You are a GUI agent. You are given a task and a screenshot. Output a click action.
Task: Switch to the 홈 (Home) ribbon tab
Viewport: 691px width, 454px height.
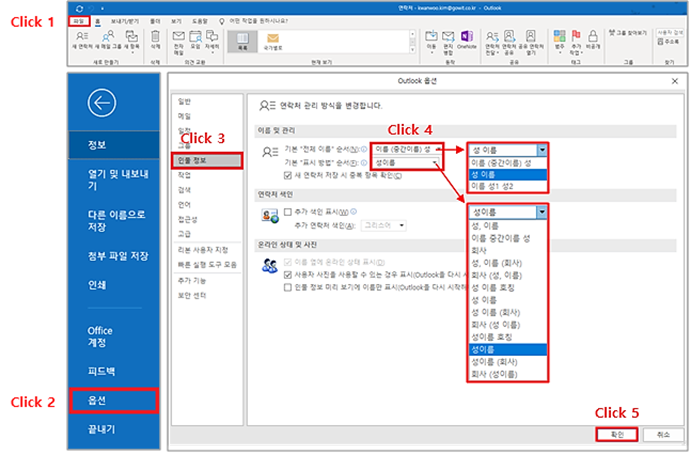pos(97,21)
